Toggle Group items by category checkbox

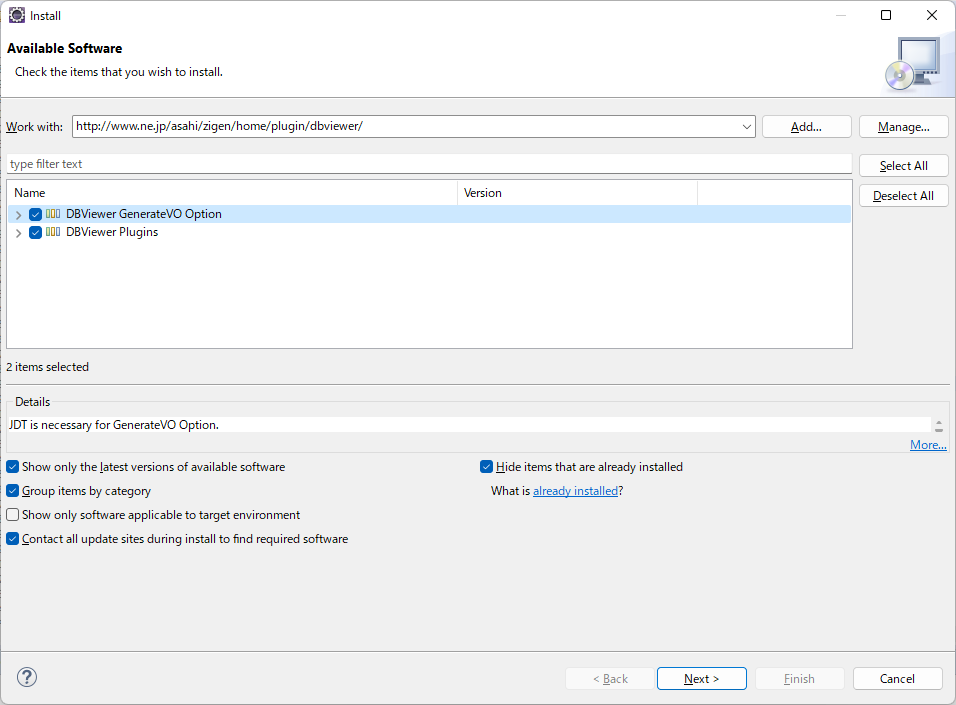[x=13, y=491]
